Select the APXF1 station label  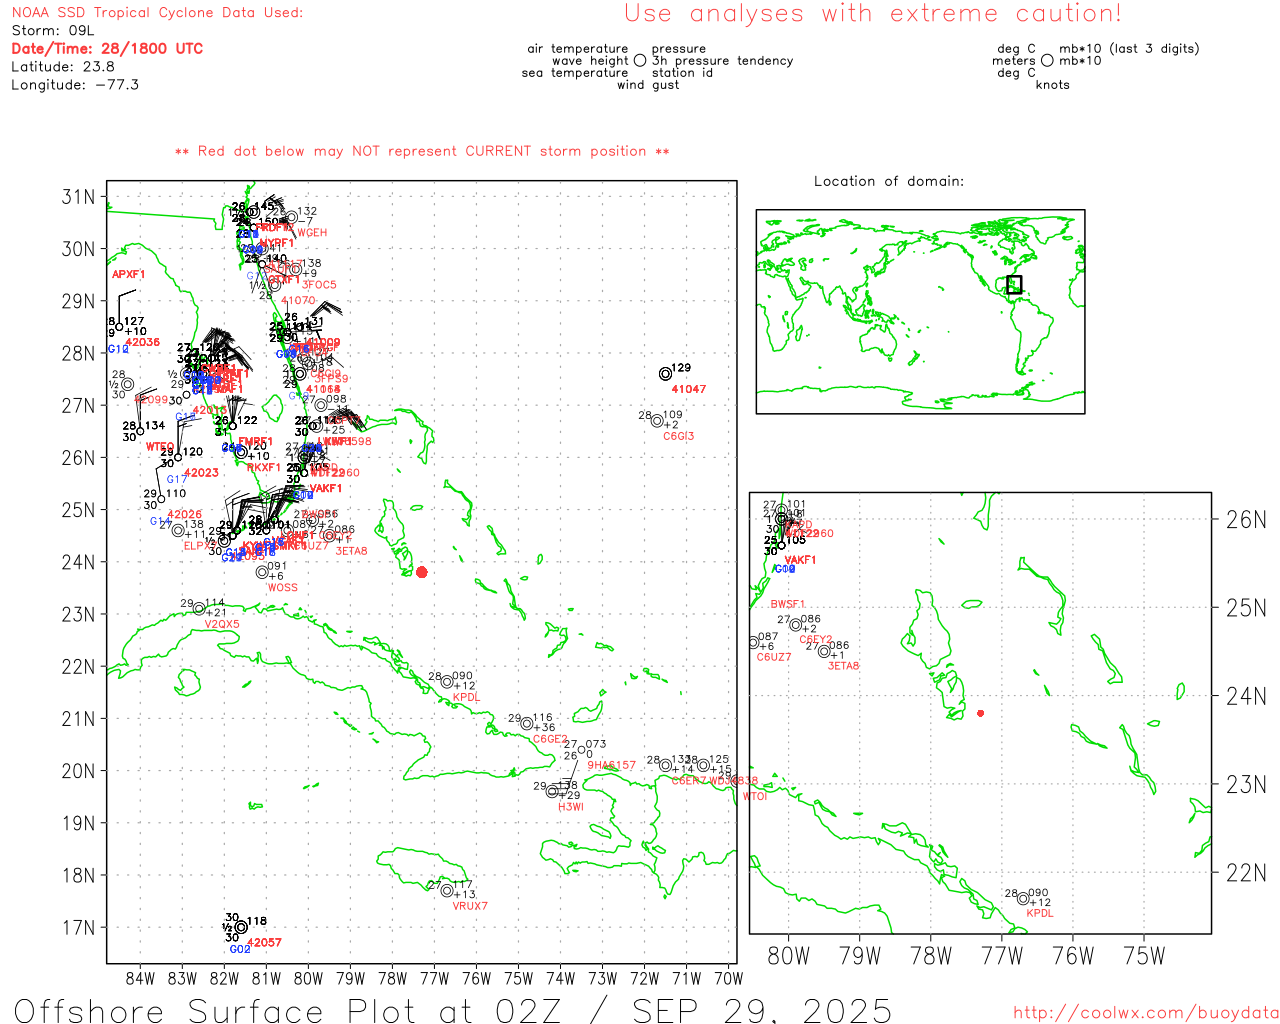128,274
